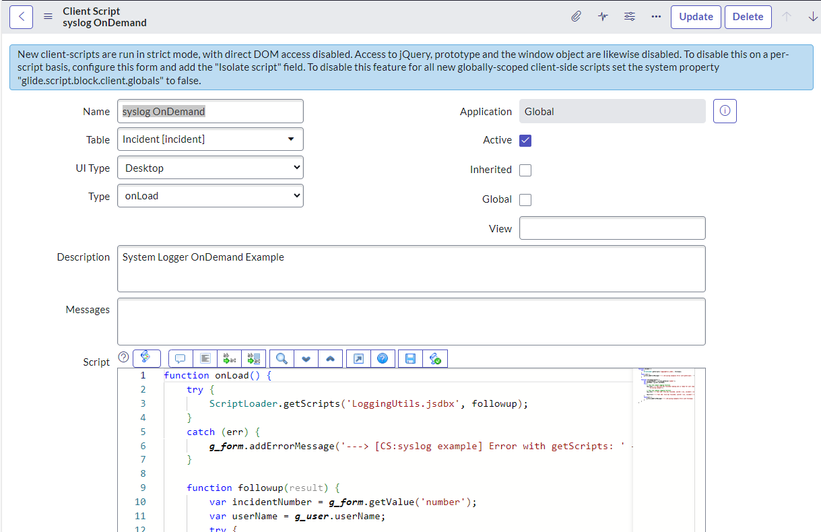
Task: Go to the next record (down arrow)
Action: pos(813,17)
